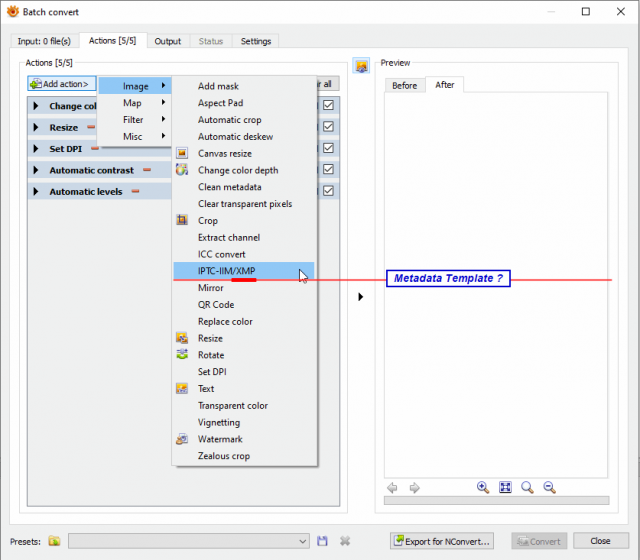Viewport: 640px width, 560px height.
Task: Click the preview progress bar below the arrows
Action: pyautogui.click(x=497, y=500)
